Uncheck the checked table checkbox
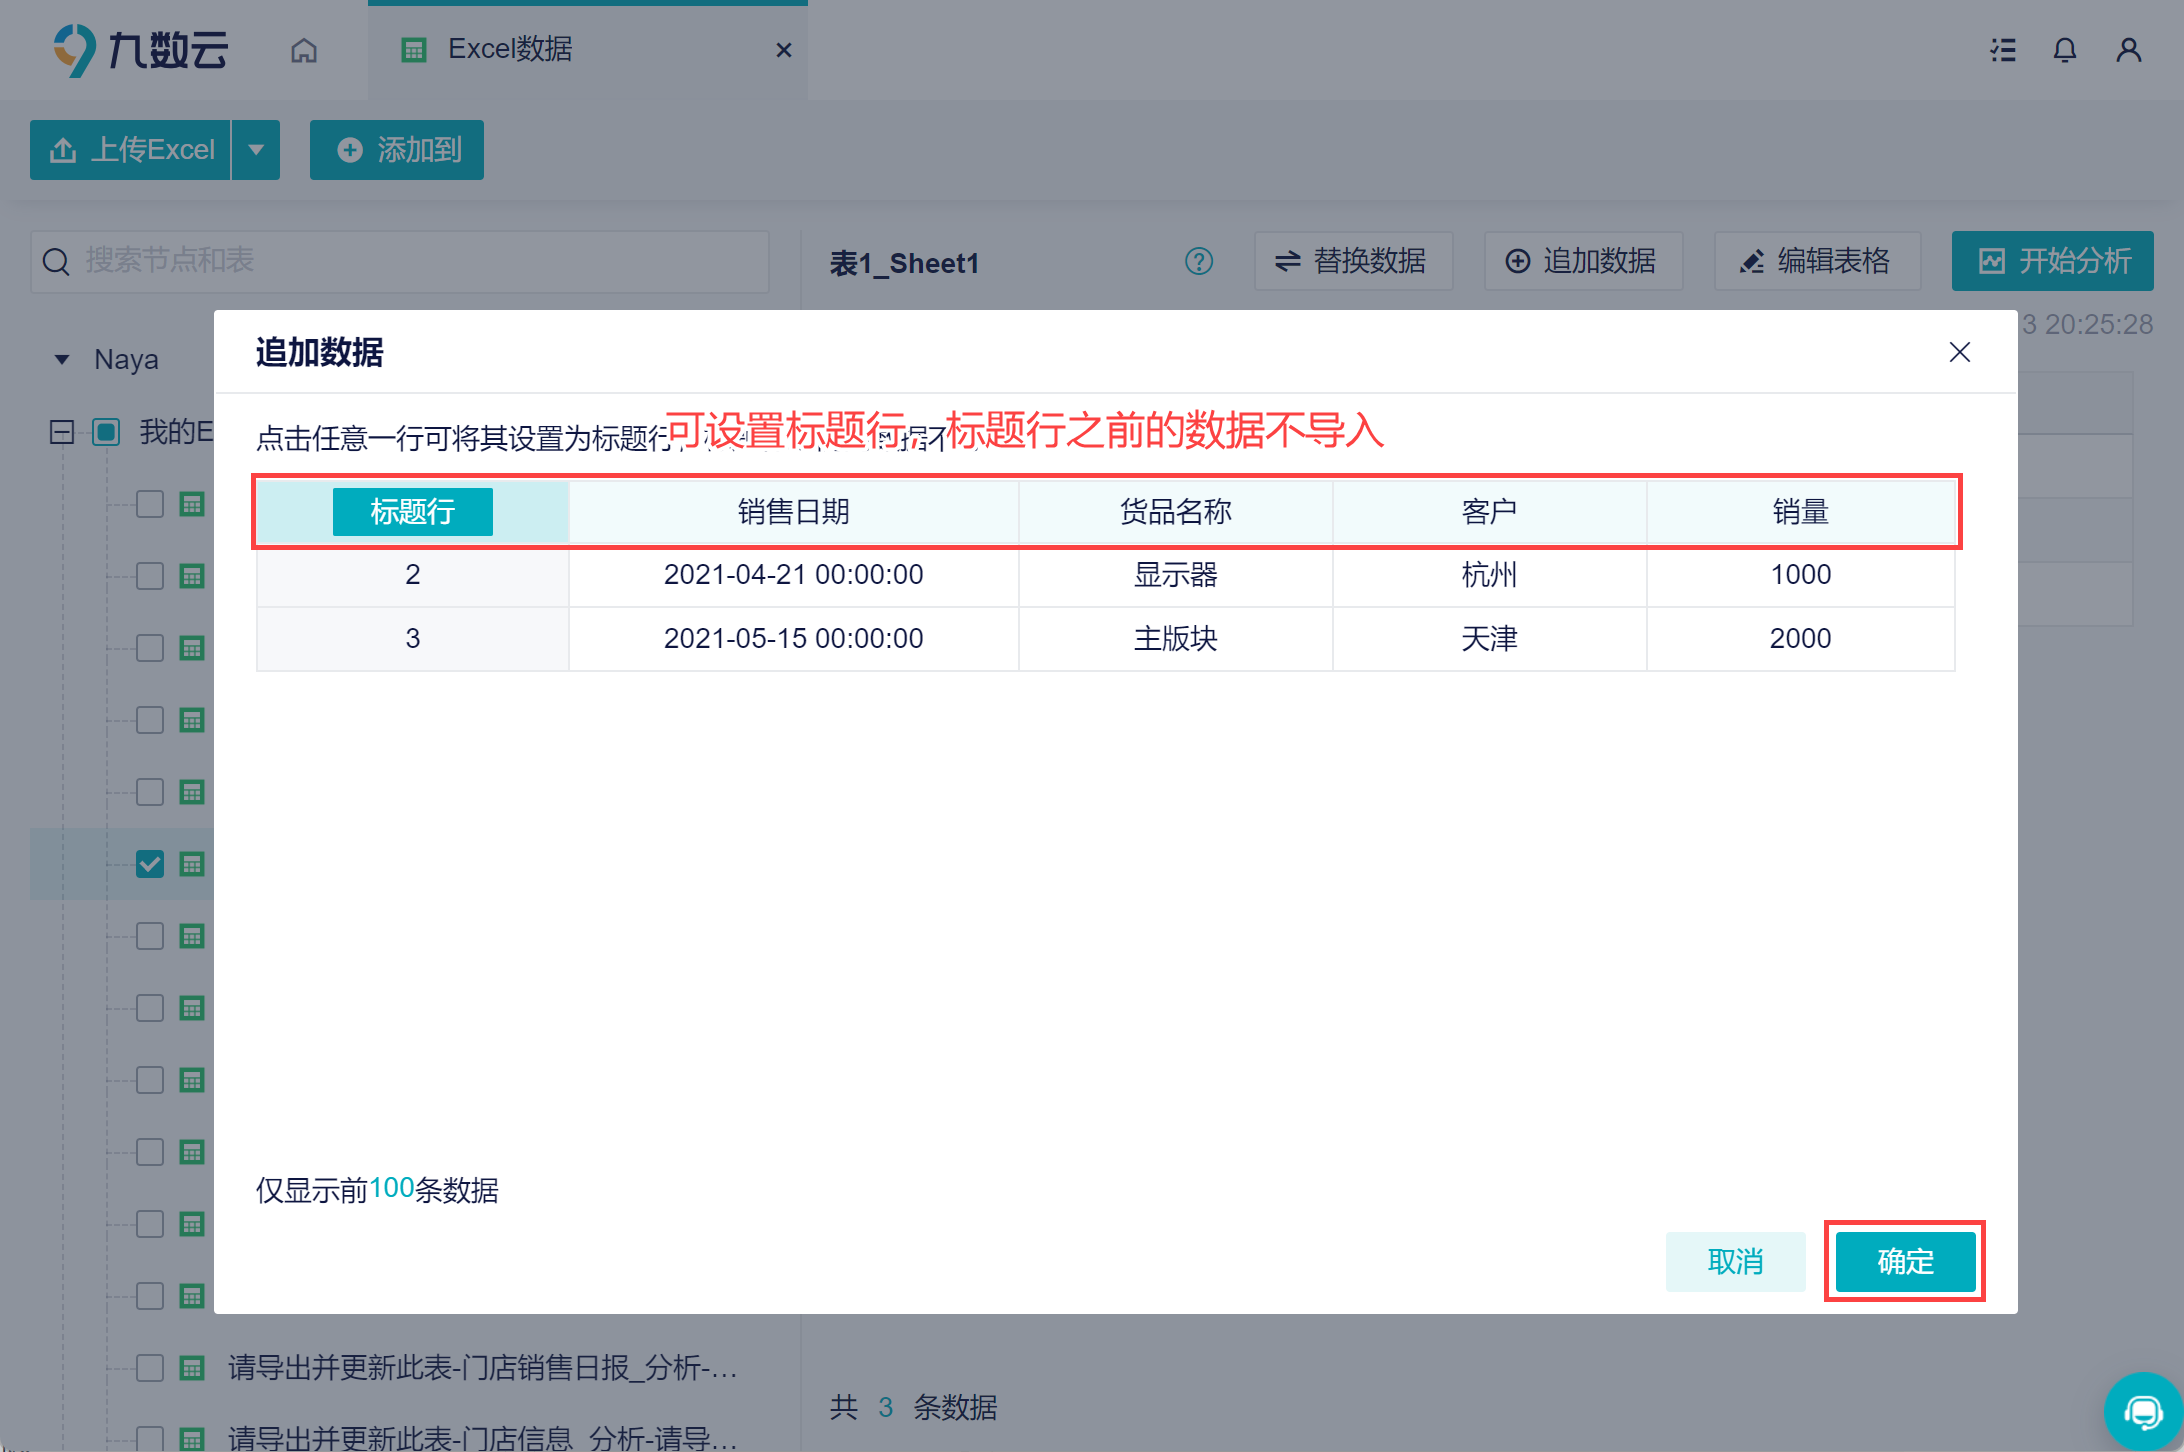This screenshot has width=2184, height=1452. click(x=150, y=864)
